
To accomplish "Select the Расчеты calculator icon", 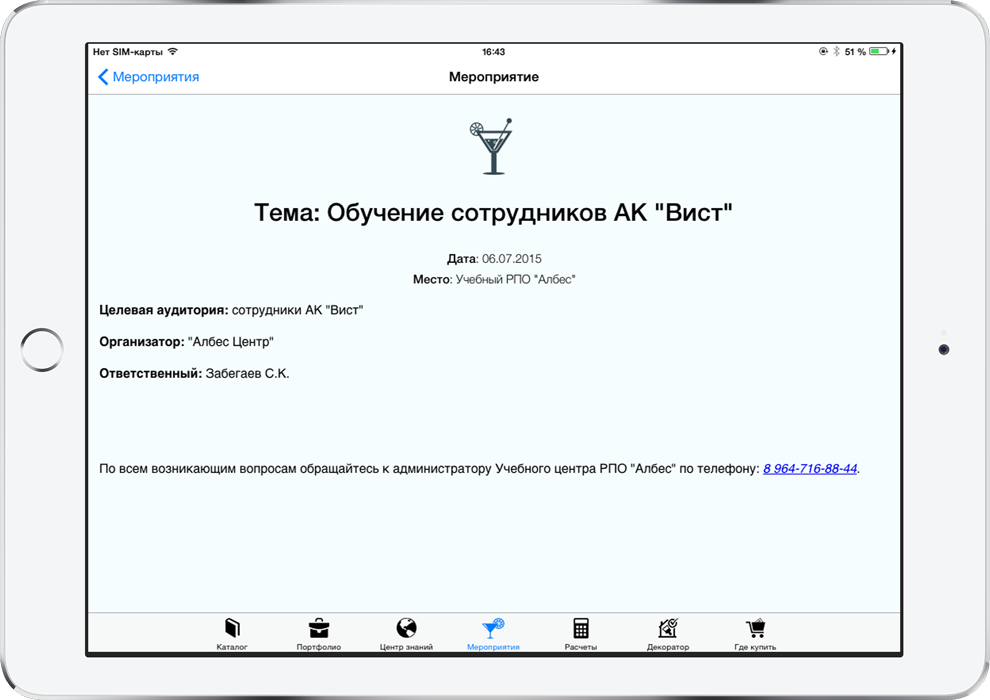I will tap(580, 629).
